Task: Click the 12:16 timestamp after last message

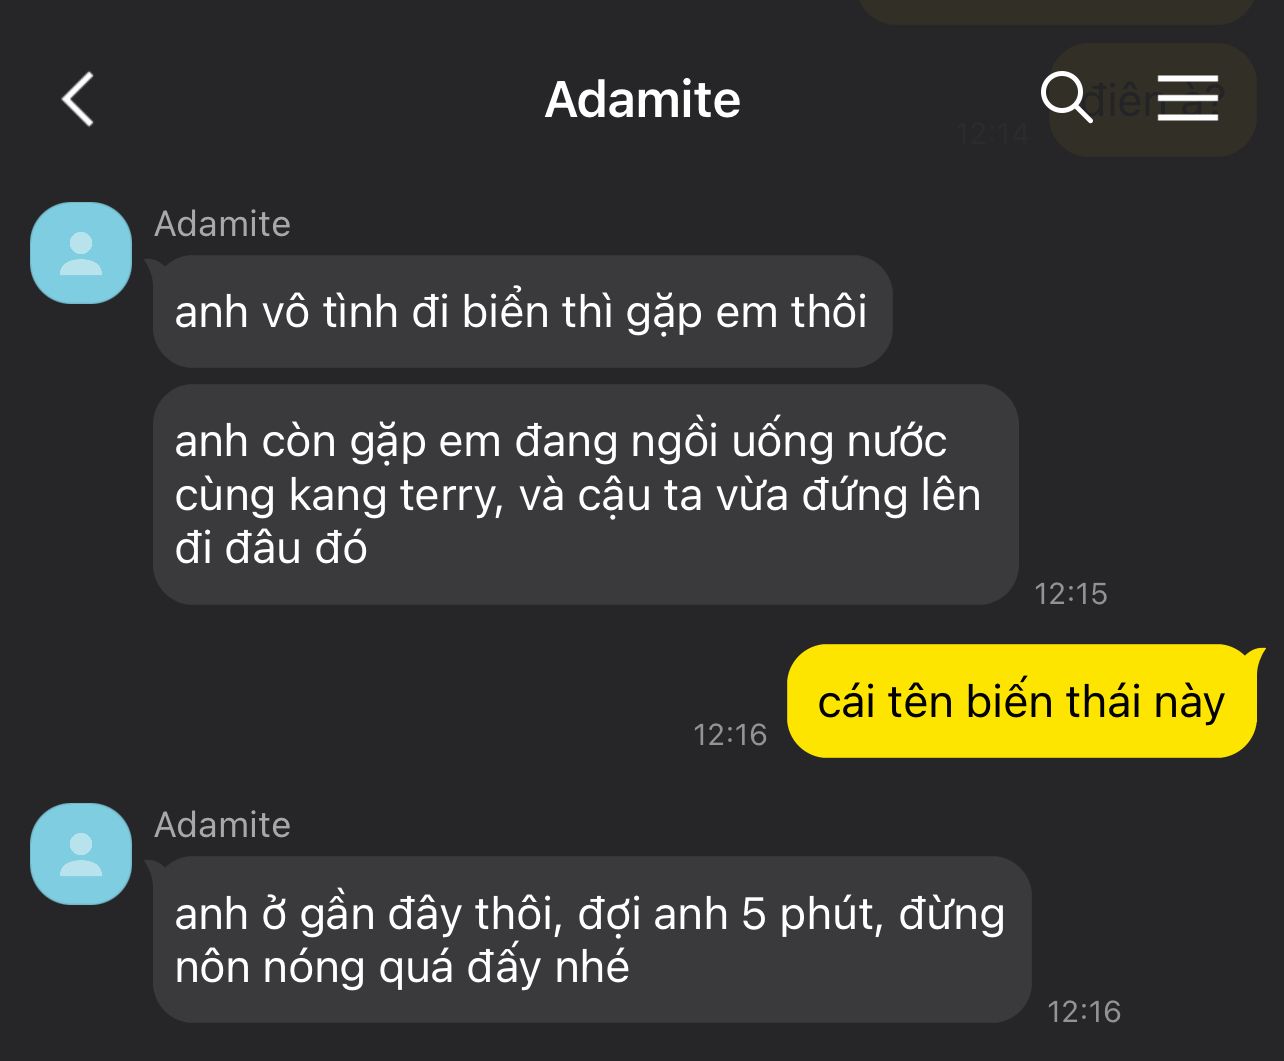Action: tap(1084, 1012)
